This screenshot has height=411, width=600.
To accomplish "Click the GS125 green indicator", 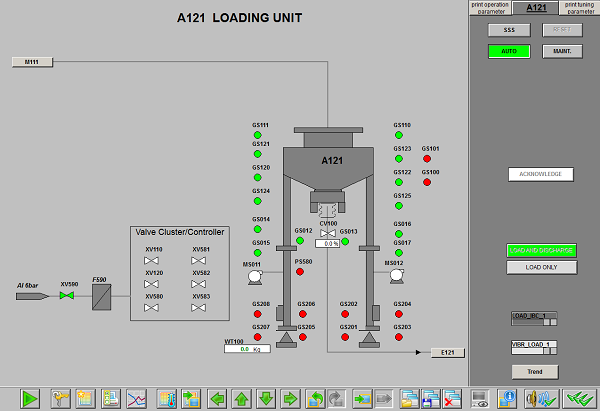I will click(399, 206).
